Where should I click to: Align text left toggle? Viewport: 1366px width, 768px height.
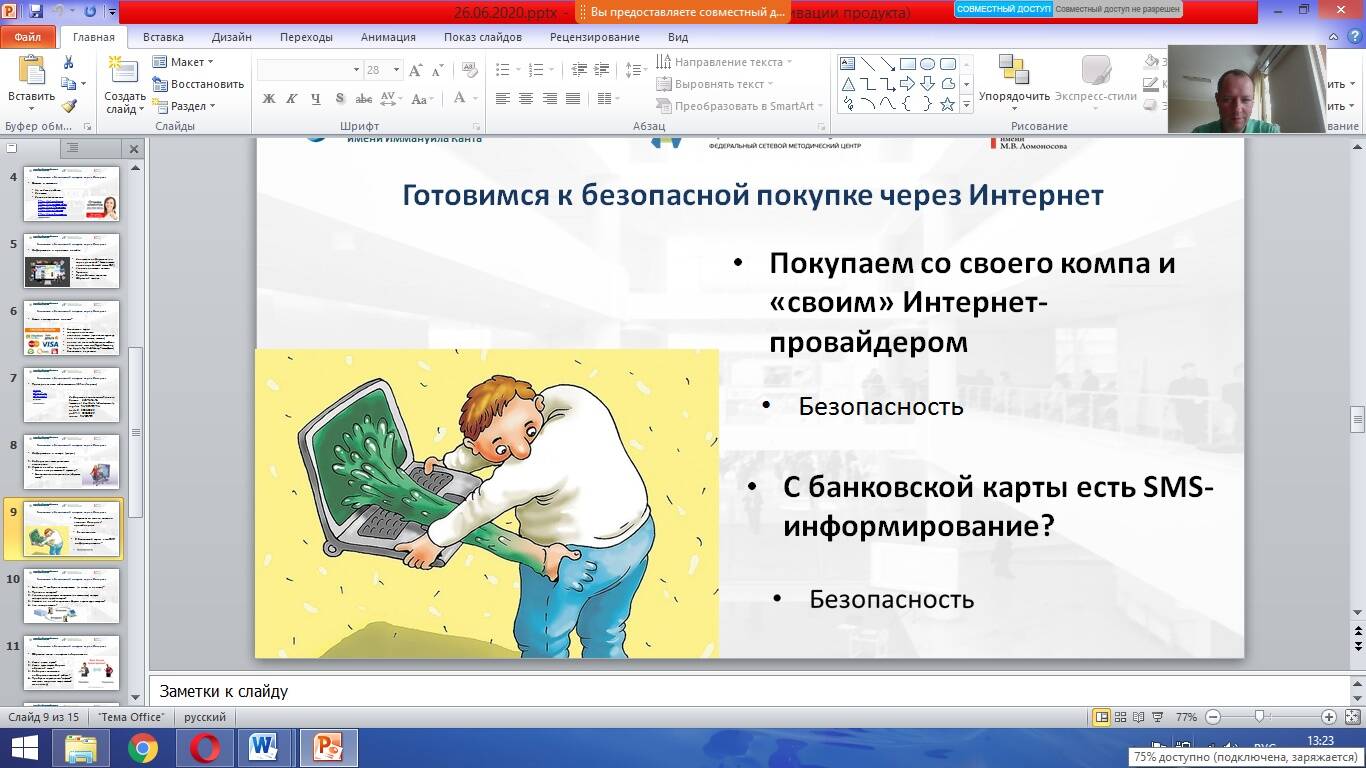click(x=502, y=98)
